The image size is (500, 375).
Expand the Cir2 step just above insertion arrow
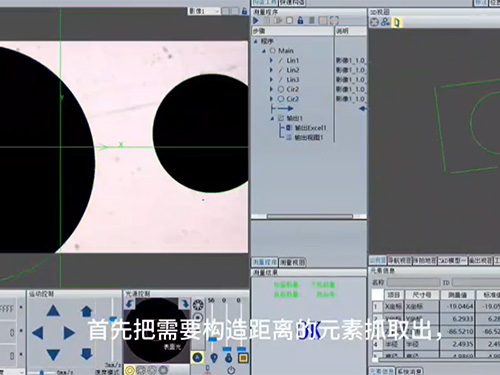pos(271,99)
